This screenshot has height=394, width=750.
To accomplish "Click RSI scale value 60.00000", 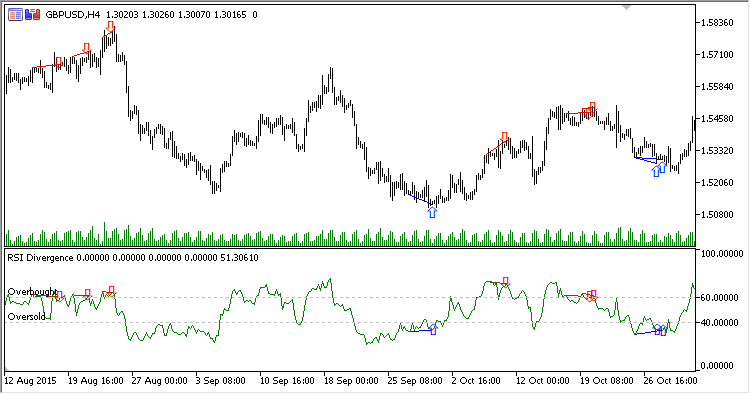I will point(719,297).
